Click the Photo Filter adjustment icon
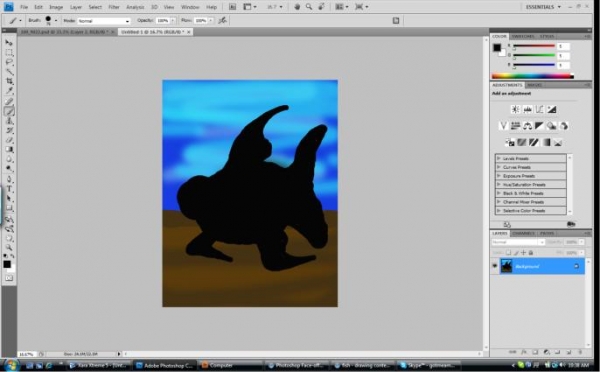 (x=551, y=126)
